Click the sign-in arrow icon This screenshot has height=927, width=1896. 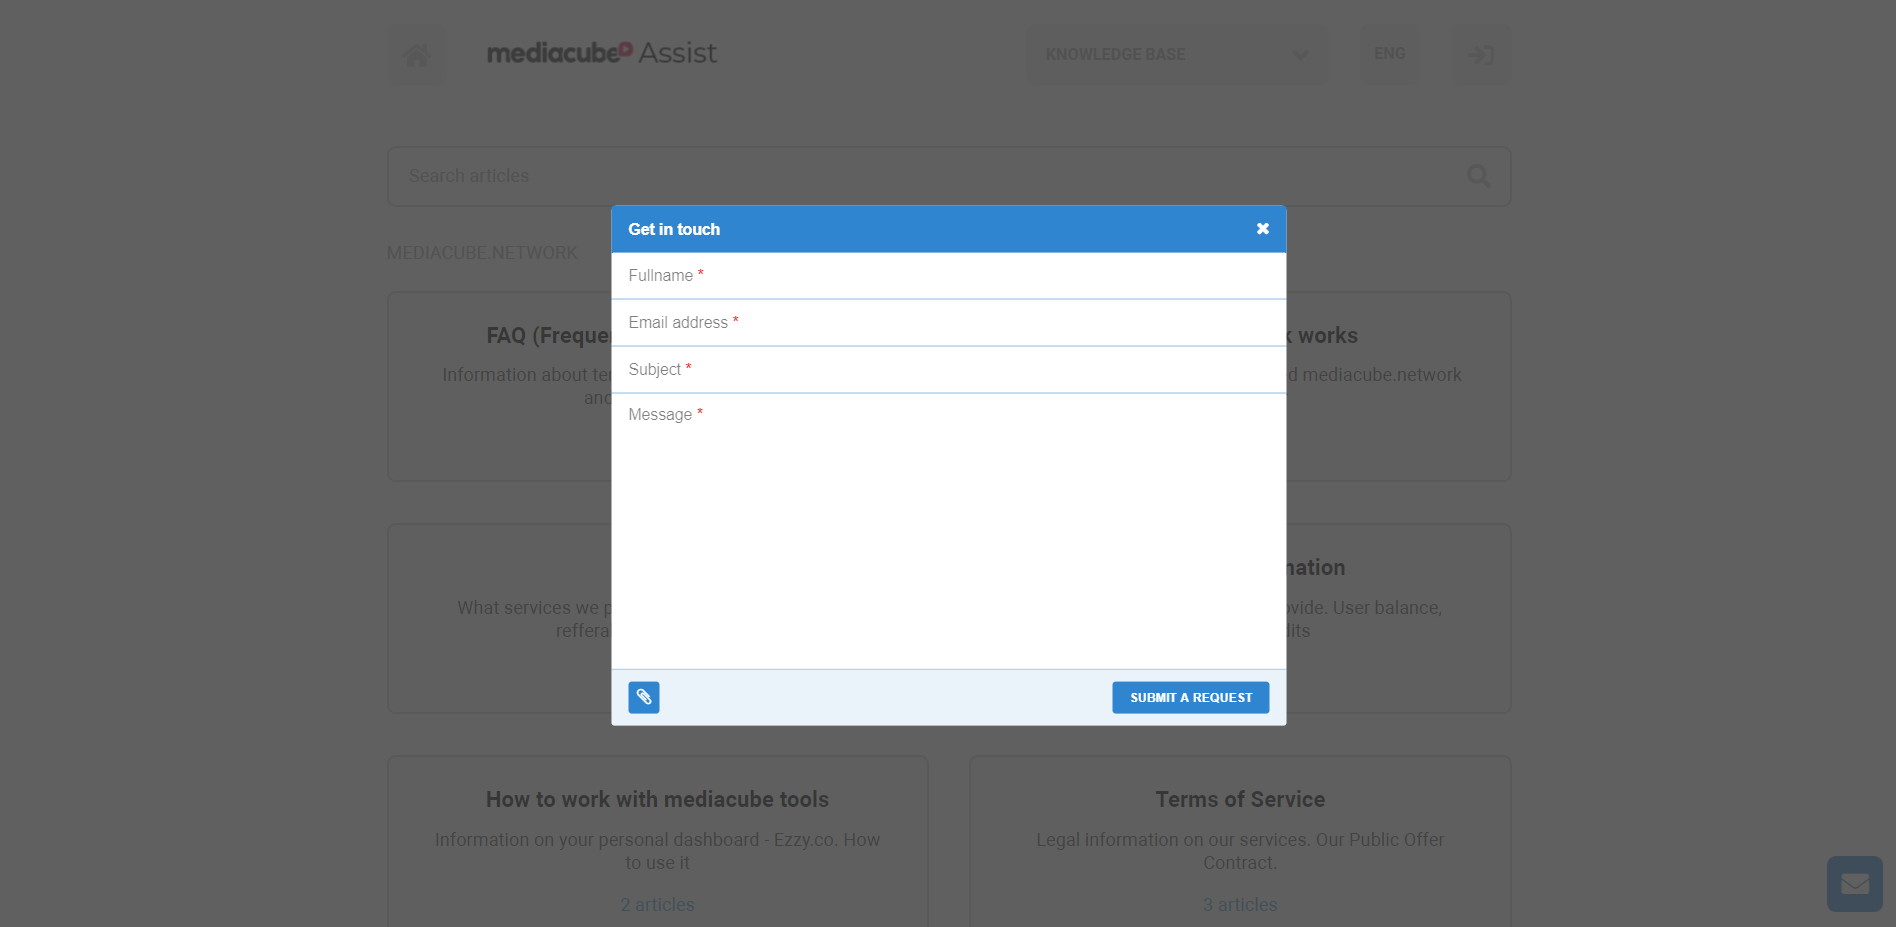[x=1480, y=54]
